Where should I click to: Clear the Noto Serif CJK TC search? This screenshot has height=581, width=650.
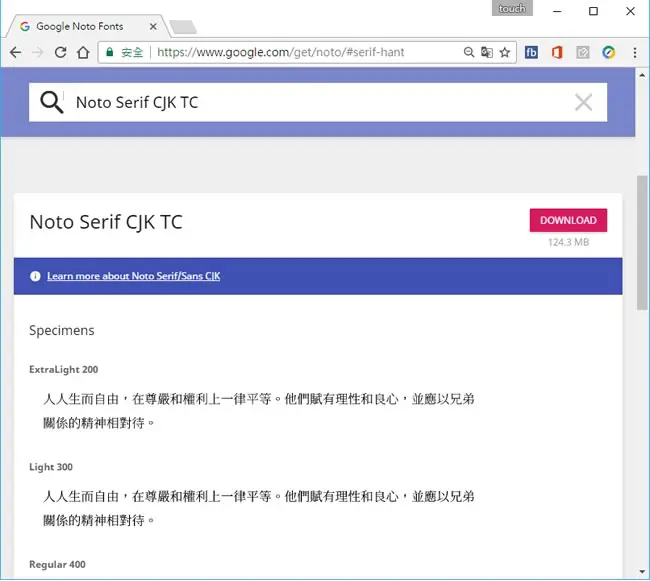[583, 102]
